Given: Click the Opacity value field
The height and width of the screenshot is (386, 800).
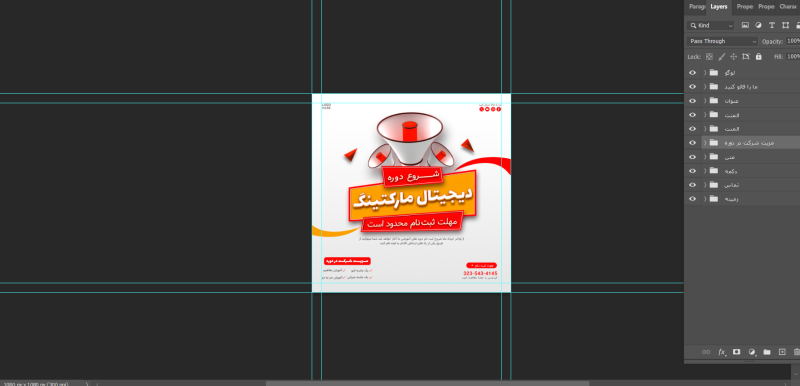Looking at the screenshot, I should point(793,41).
